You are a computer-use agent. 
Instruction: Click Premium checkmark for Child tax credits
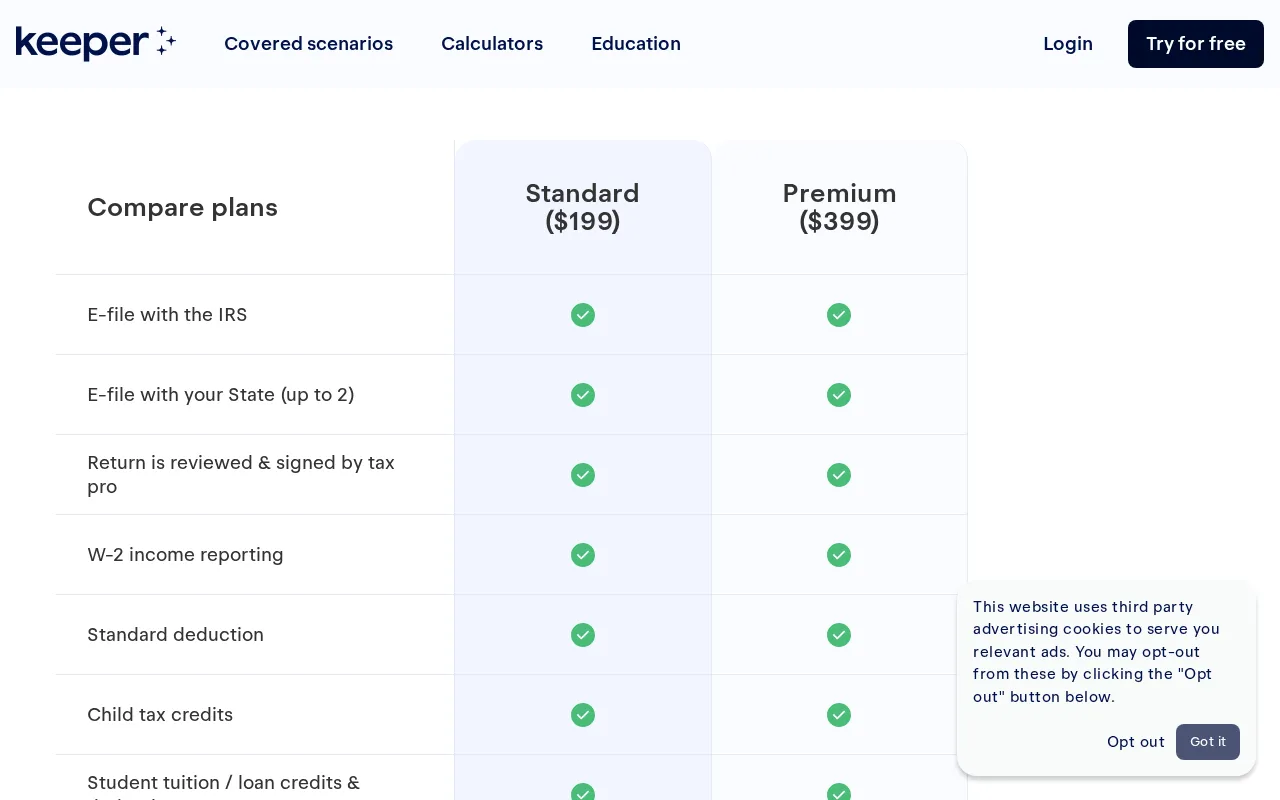[x=839, y=715]
